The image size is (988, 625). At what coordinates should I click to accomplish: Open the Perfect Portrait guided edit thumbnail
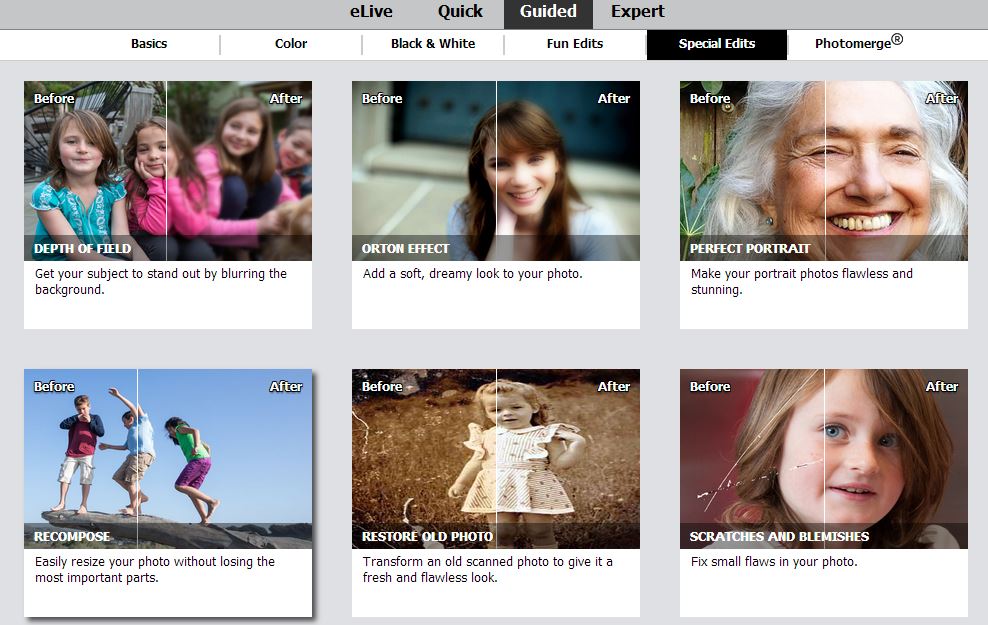824,171
